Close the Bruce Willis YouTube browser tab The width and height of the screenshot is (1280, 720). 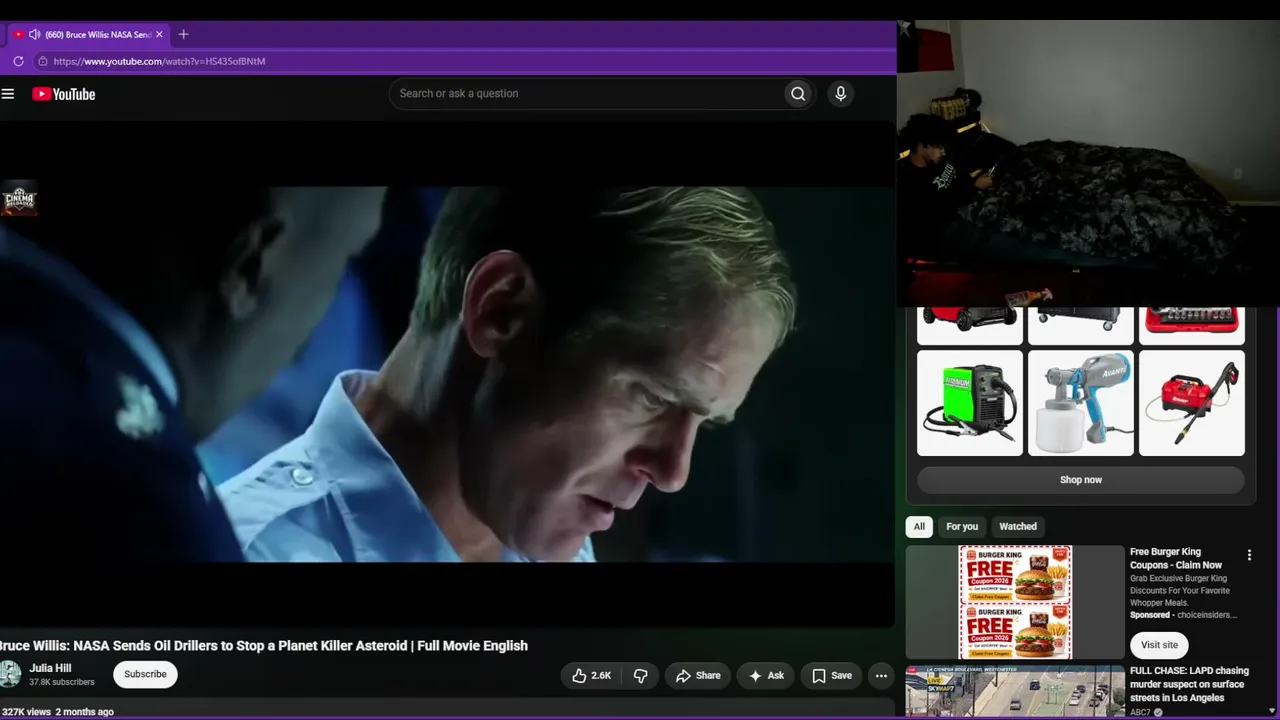pos(159,34)
